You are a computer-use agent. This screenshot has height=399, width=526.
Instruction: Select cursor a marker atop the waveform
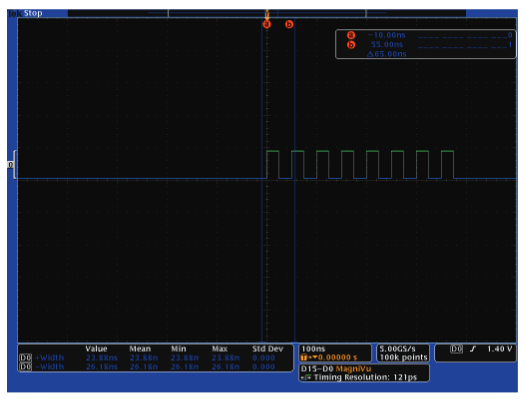(267, 24)
